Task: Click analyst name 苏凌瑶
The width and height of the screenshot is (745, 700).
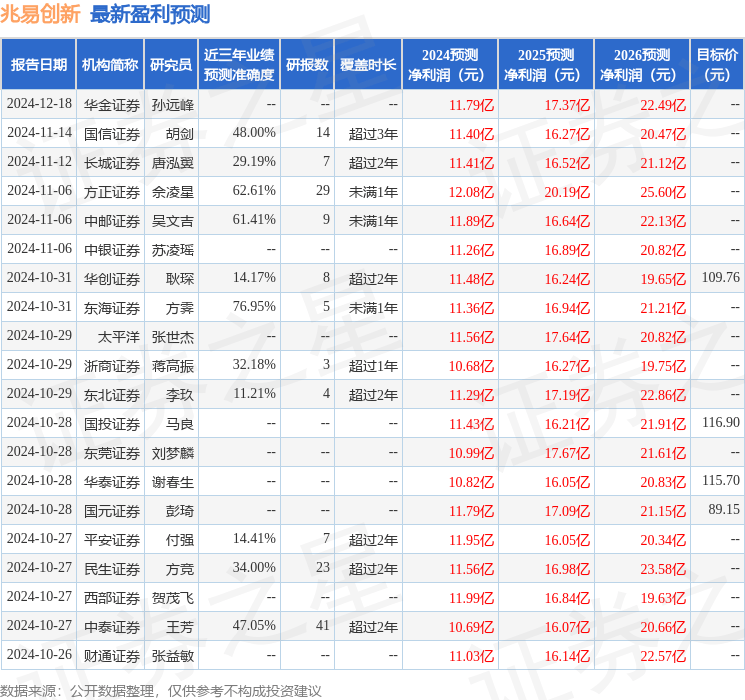Action: tap(172, 250)
